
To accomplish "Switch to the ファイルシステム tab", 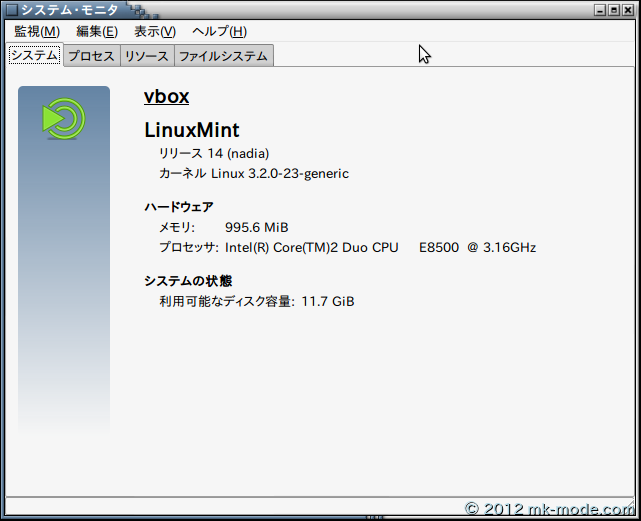I will click(223, 56).
